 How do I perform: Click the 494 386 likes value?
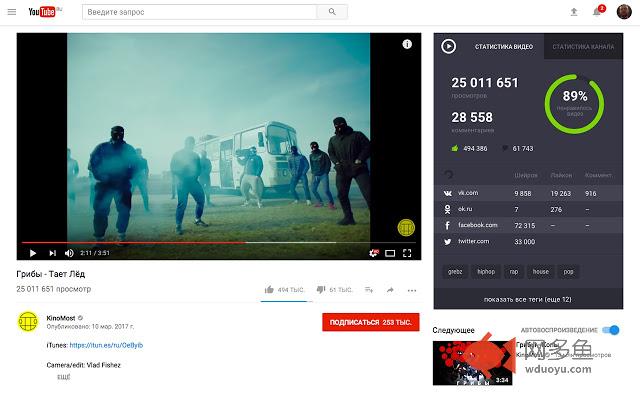click(475, 149)
